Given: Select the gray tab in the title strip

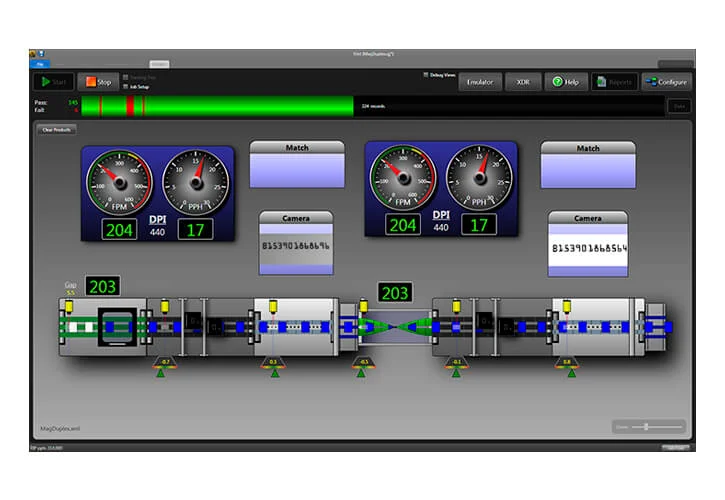Looking at the screenshot, I should click(x=159, y=64).
